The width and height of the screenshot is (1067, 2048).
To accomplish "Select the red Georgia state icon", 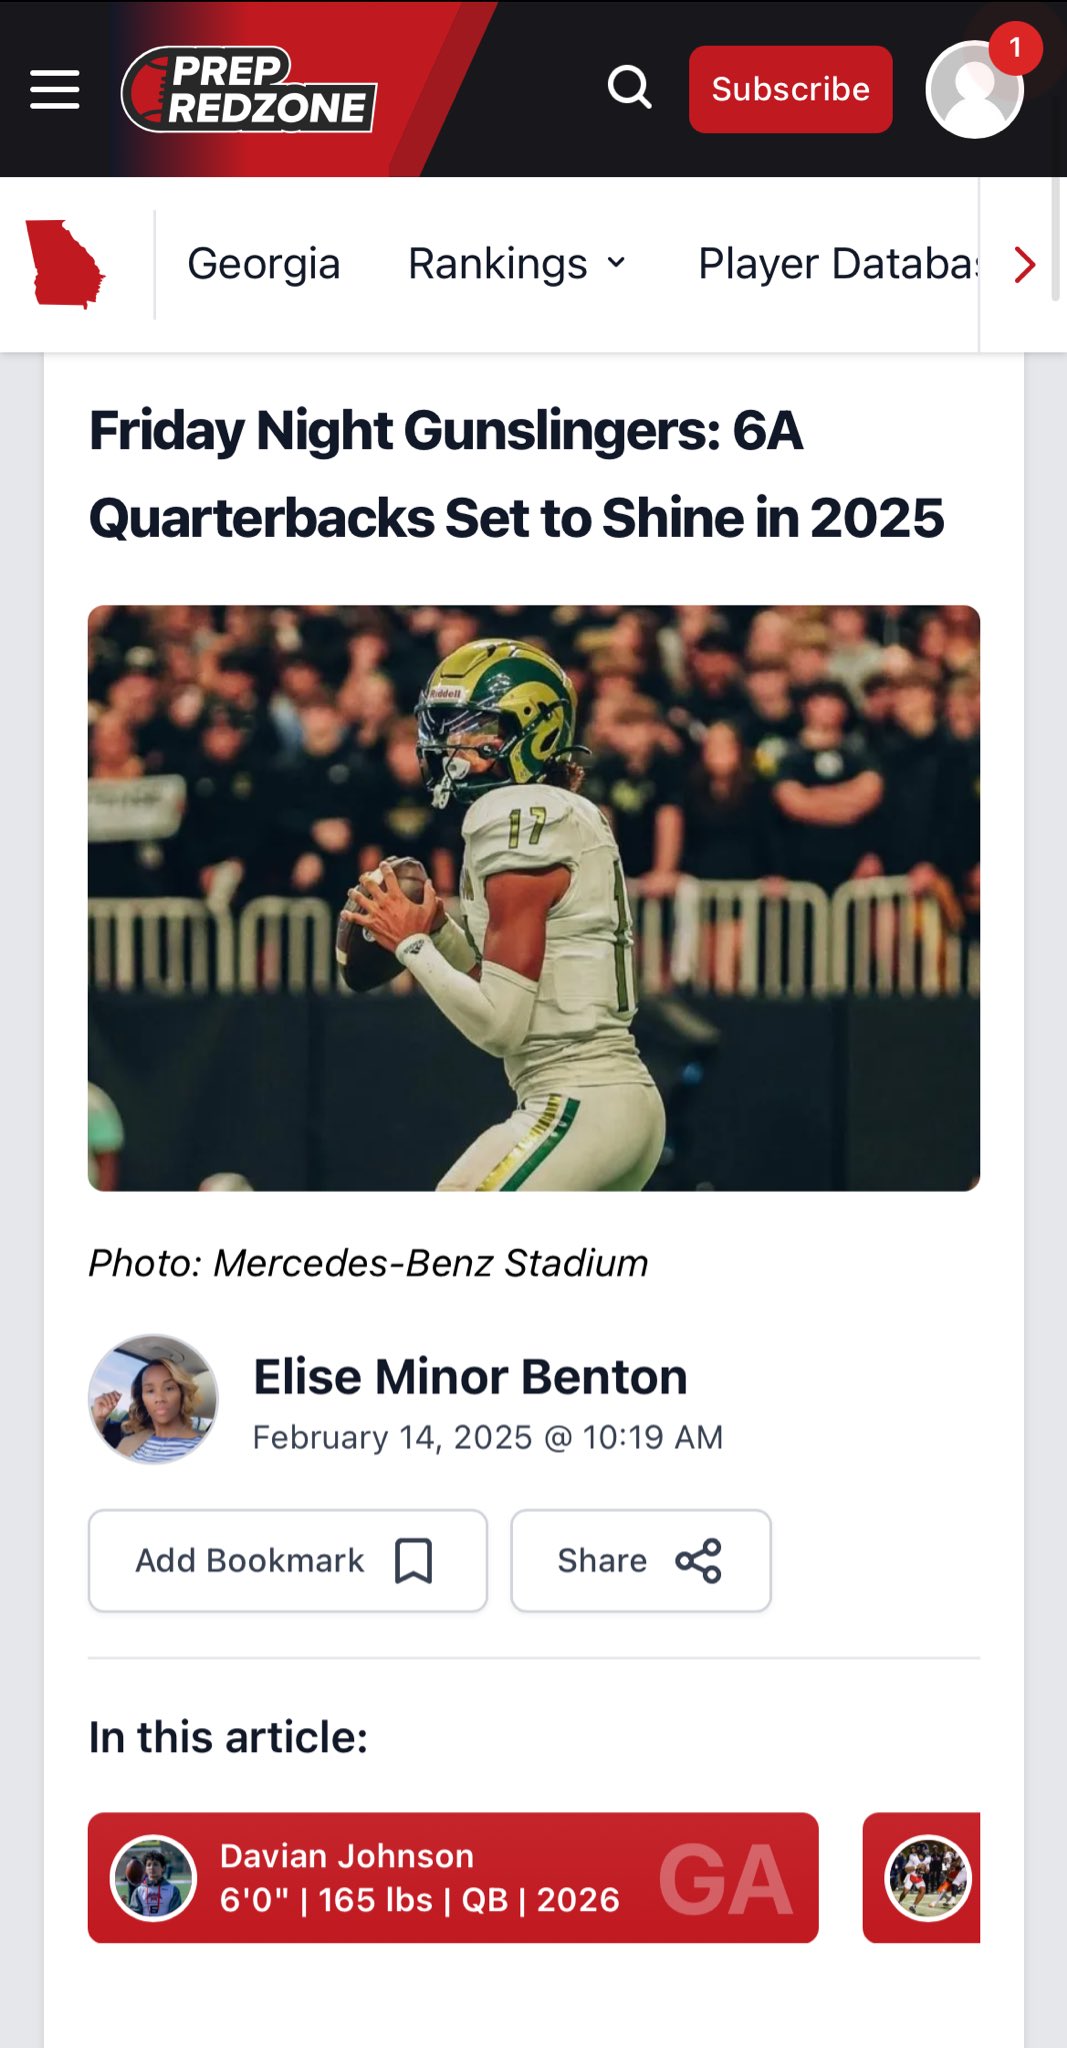I will (x=65, y=264).
